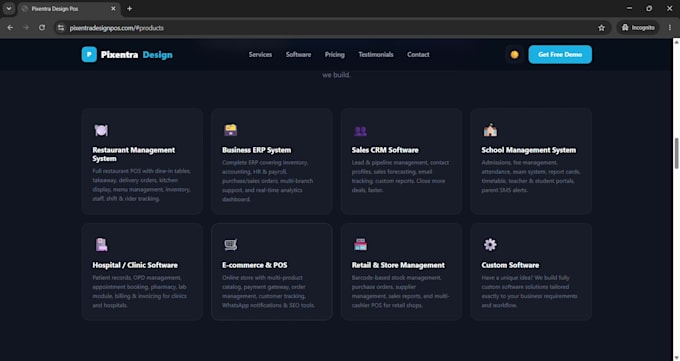Click the E-commerce & POS cart icon
The width and height of the screenshot is (680, 361).
231,245
